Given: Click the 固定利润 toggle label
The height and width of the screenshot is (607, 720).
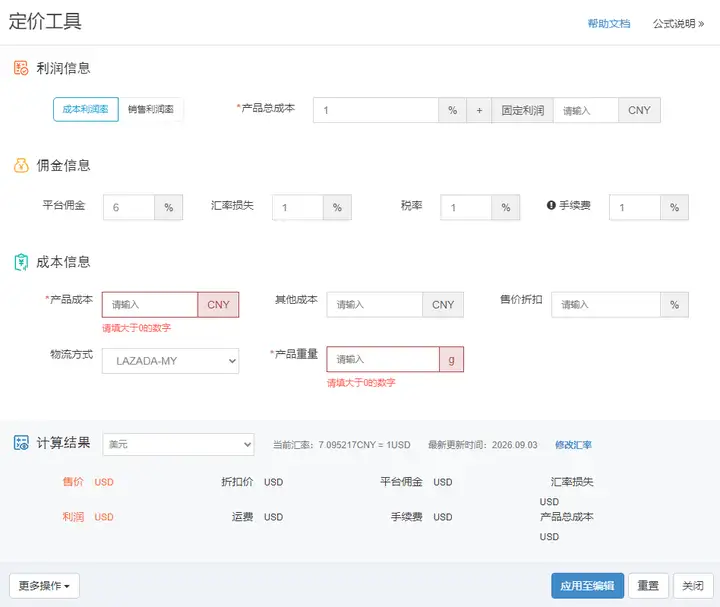Looking at the screenshot, I should 523,110.
